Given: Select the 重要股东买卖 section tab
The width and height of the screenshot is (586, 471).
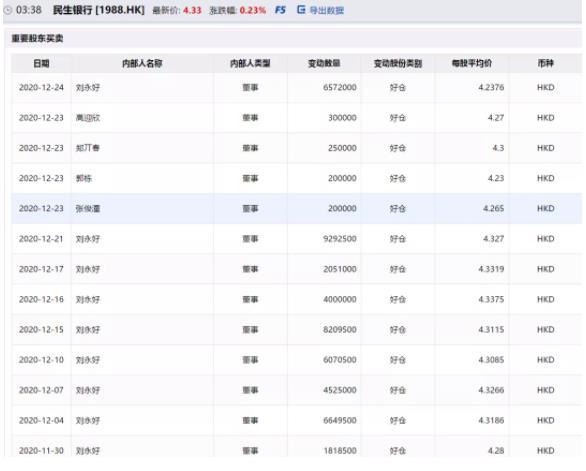Looking at the screenshot, I should click(37, 39).
